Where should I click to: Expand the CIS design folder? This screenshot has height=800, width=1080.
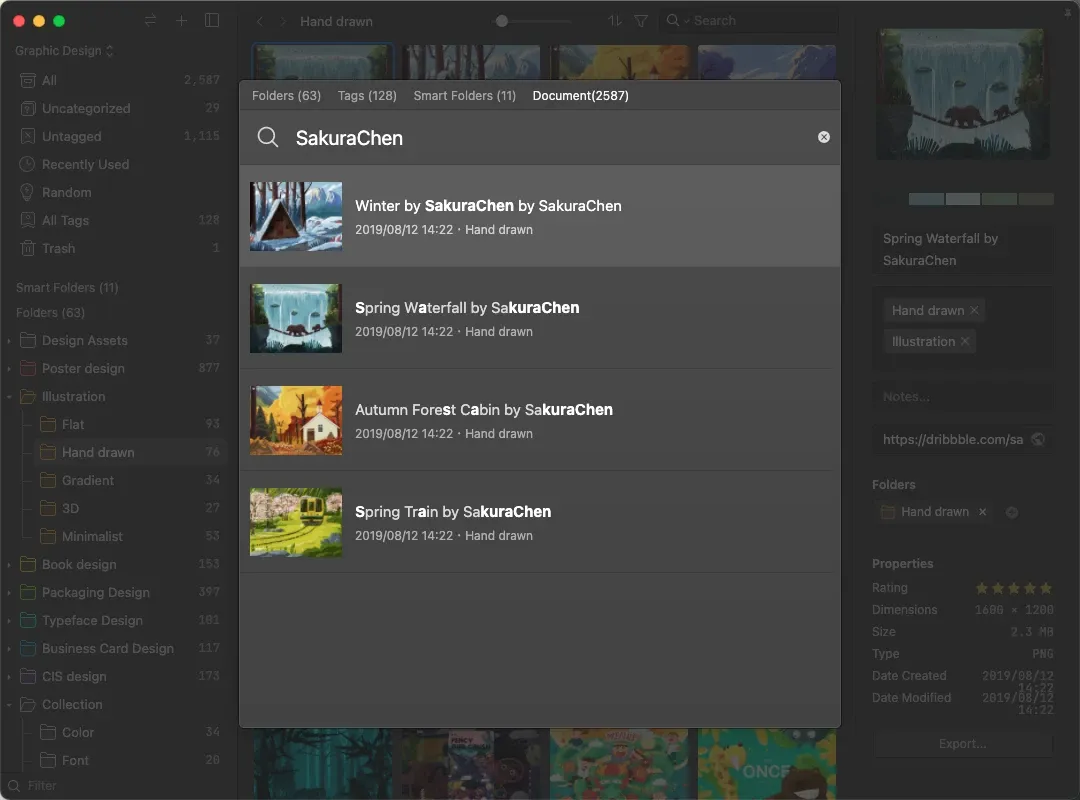click(9, 677)
